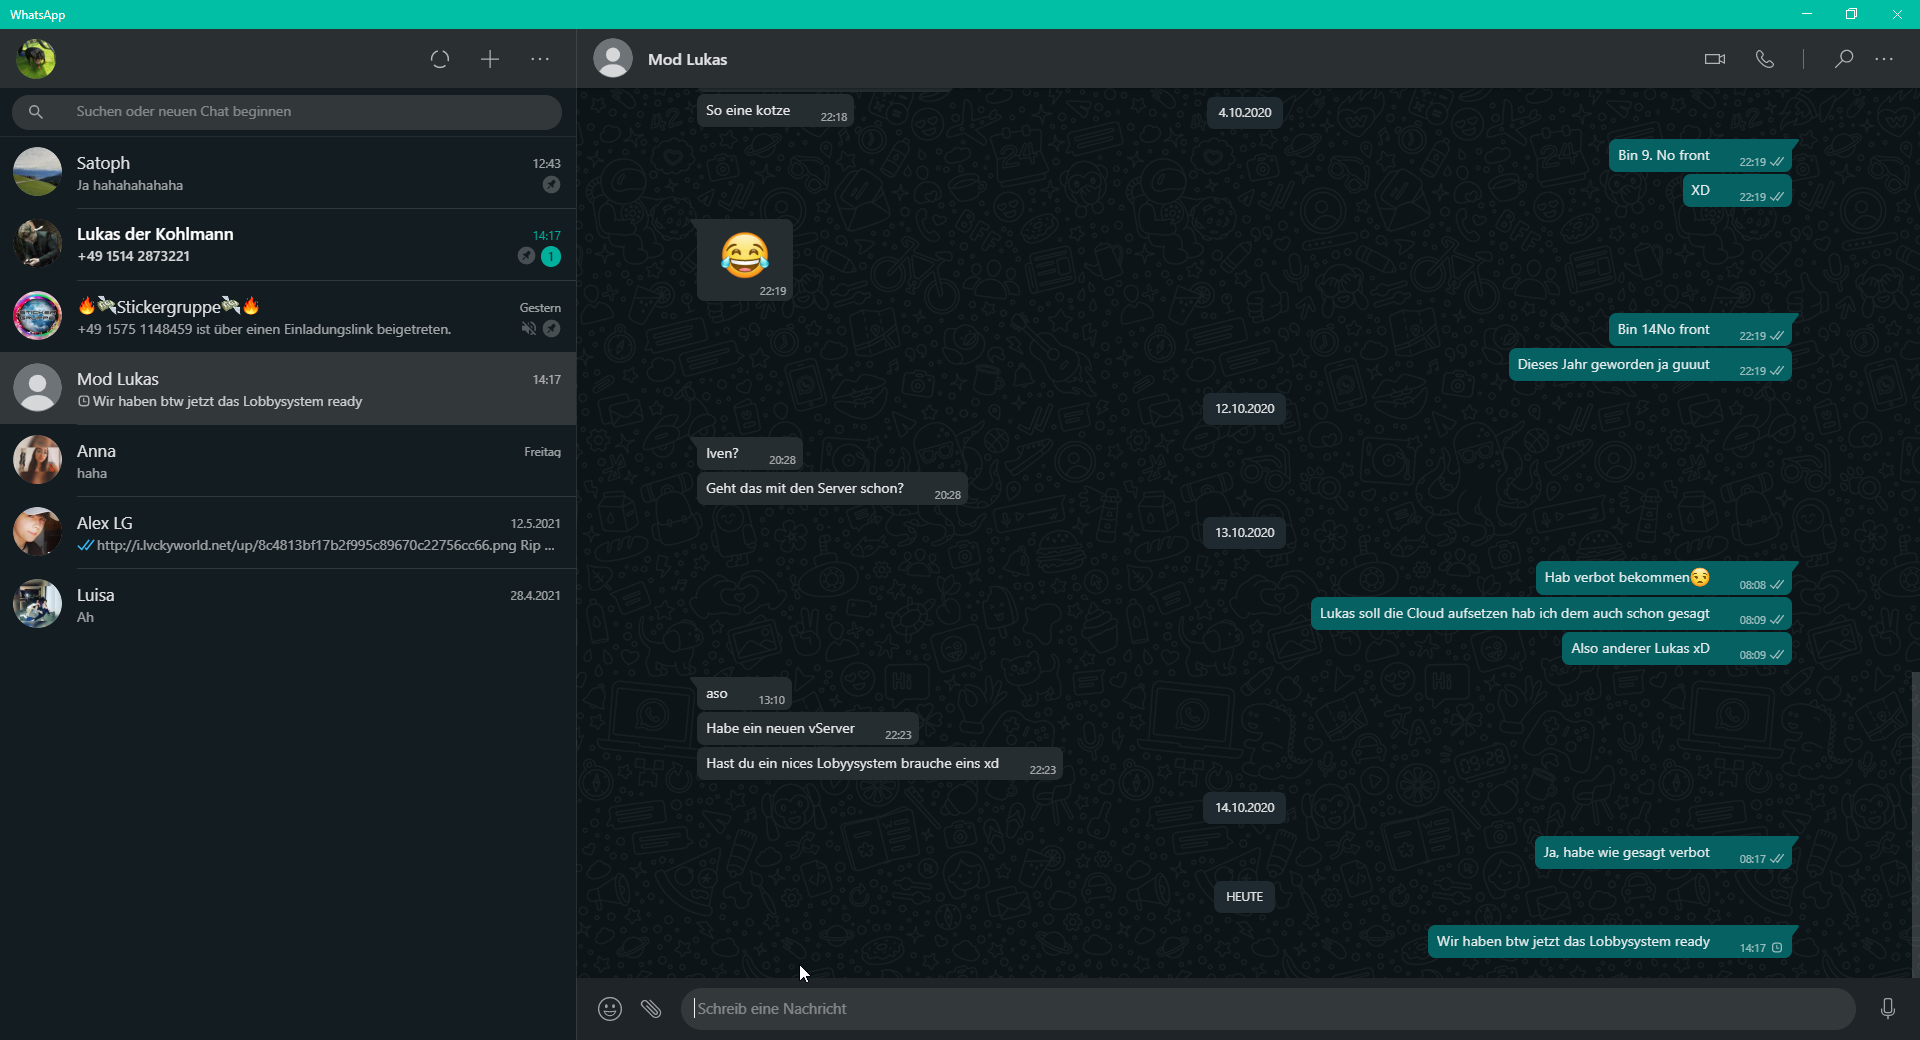Image resolution: width=1920 pixels, height=1040 pixels.
Task: Start a video call with Mod Lukas
Action: (x=1714, y=59)
